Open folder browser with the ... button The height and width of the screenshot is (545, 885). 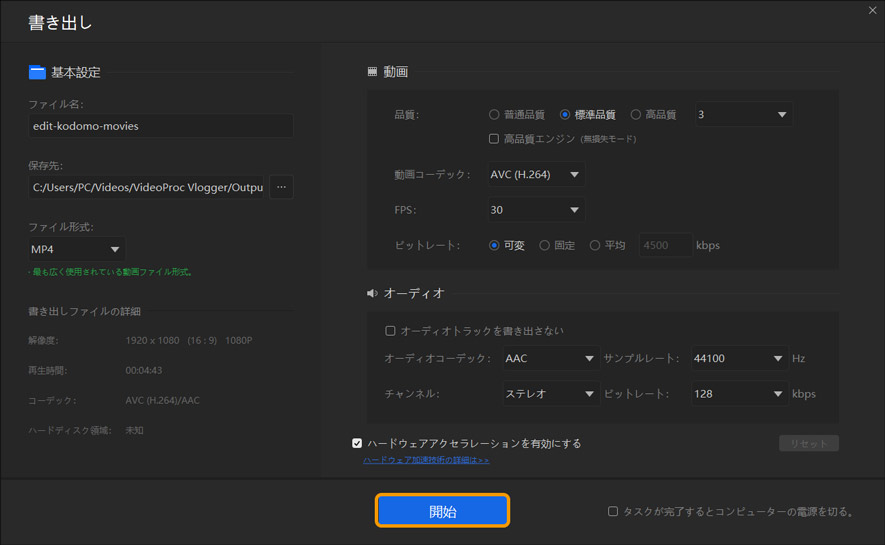(281, 187)
